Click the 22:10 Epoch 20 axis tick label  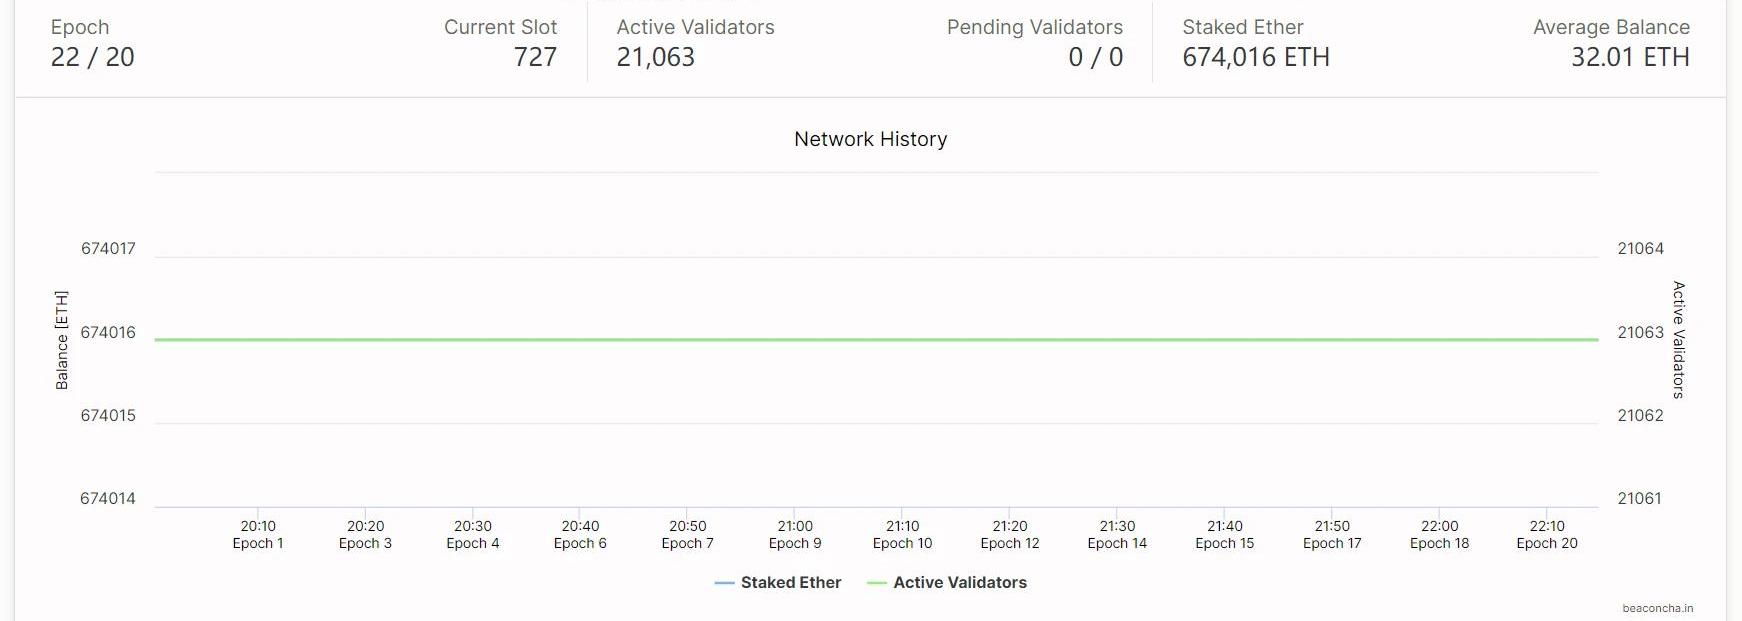click(1547, 534)
